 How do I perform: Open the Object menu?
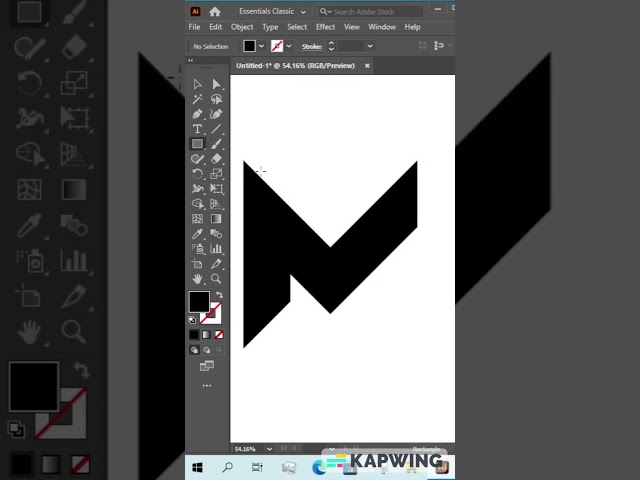pos(242,27)
